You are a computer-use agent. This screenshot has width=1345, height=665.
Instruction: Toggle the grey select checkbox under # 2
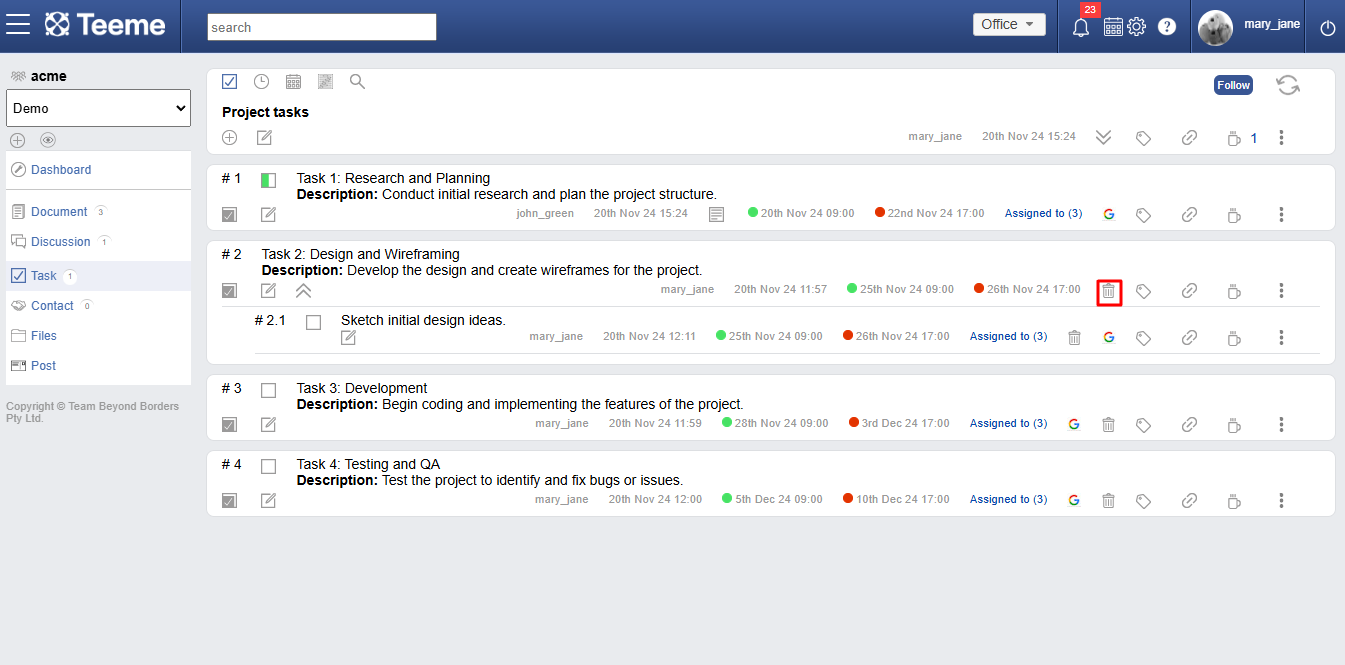click(x=229, y=291)
